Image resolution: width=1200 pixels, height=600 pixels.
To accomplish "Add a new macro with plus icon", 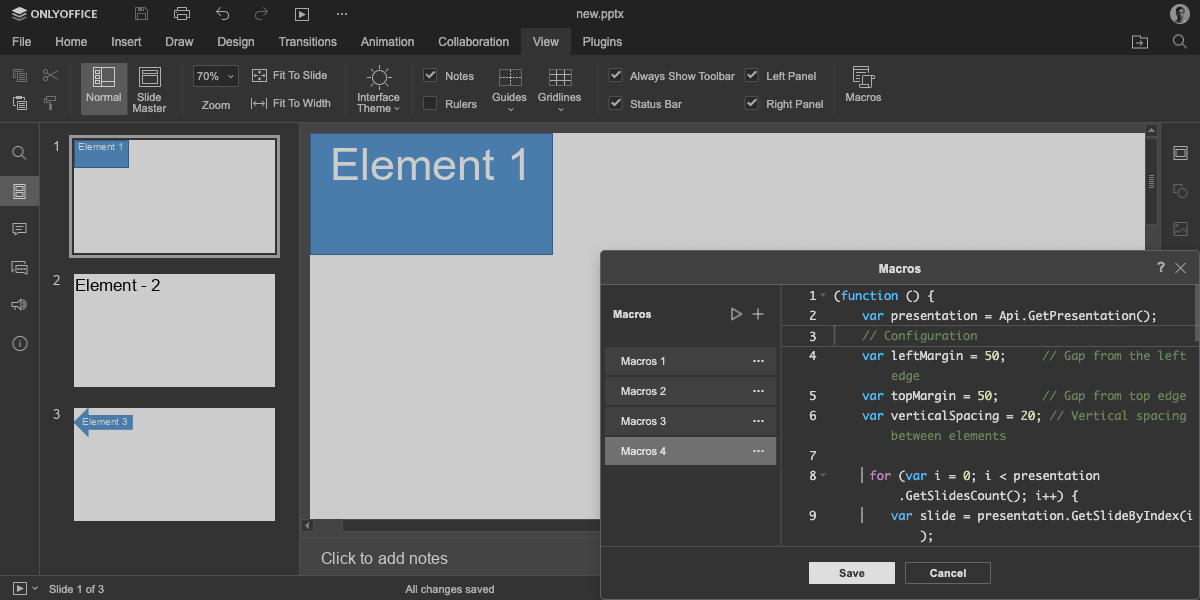I will point(758,314).
